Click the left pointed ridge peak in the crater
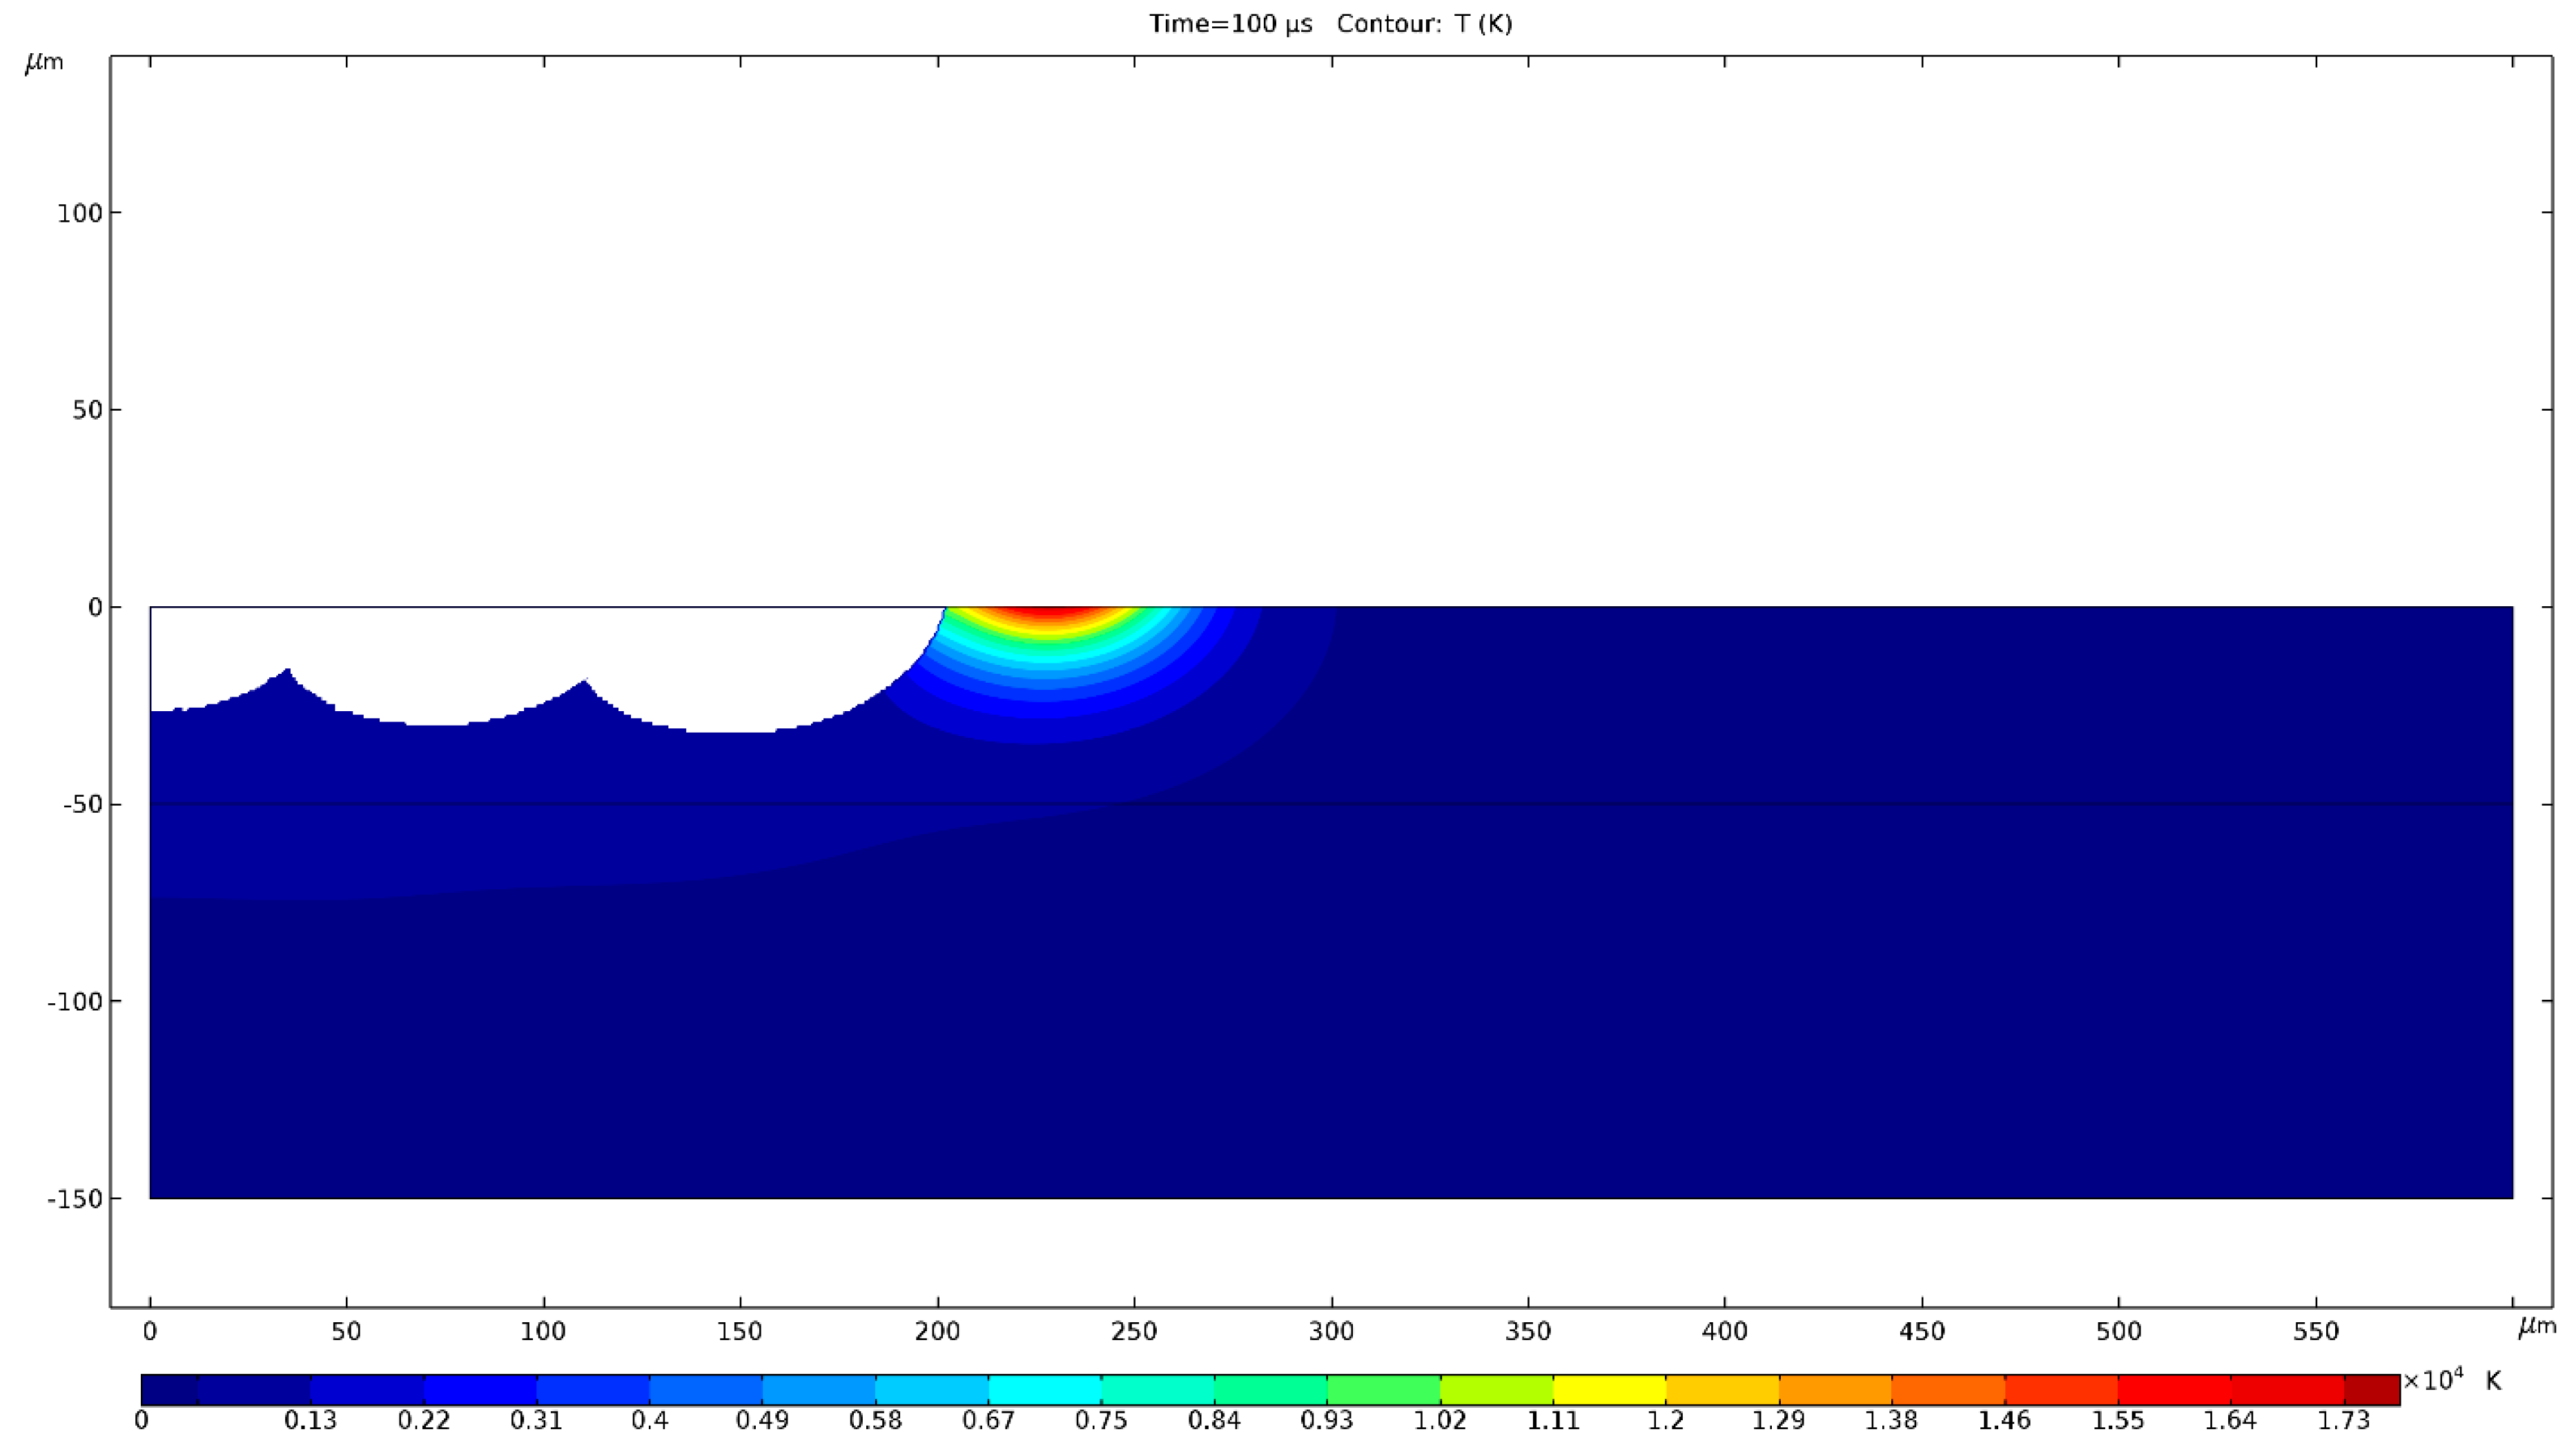Image resolution: width=2576 pixels, height=1452 pixels. (288, 671)
